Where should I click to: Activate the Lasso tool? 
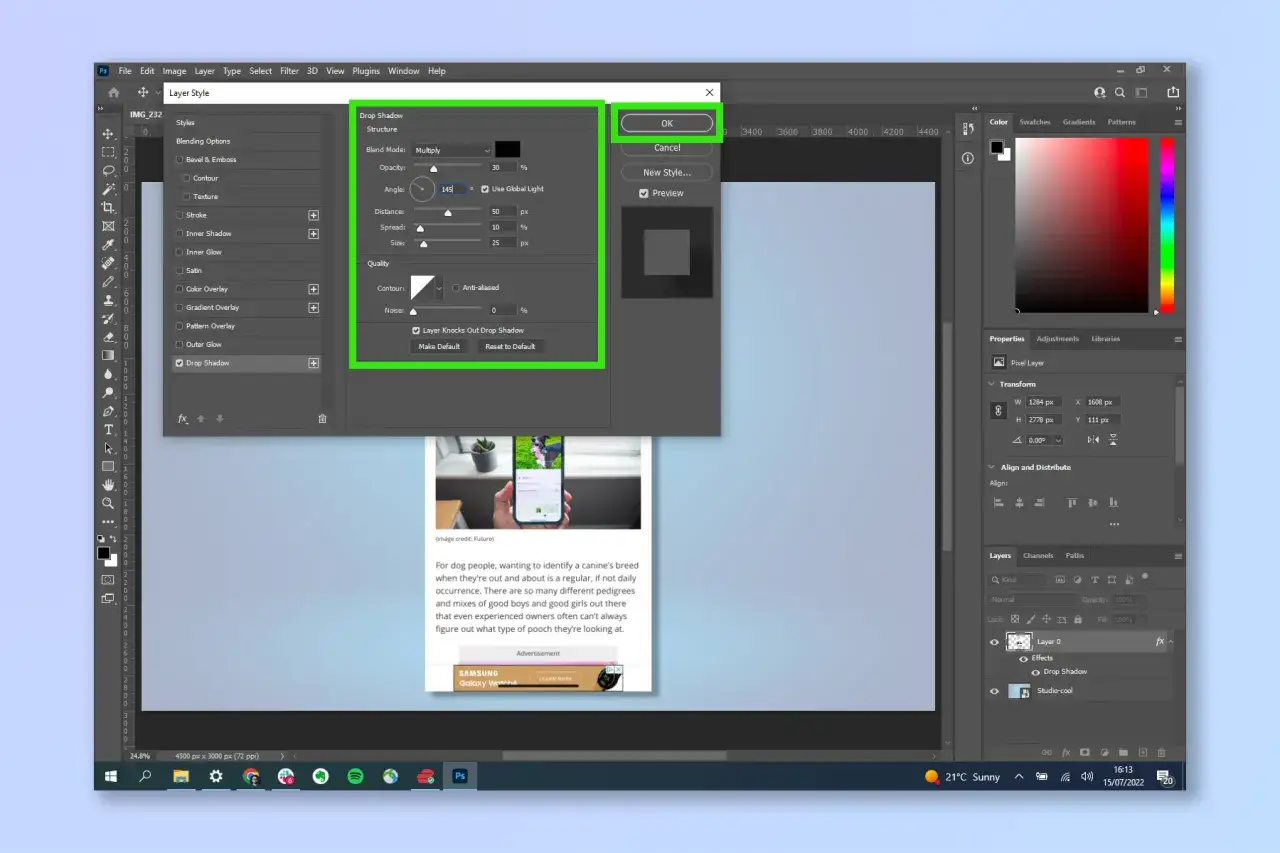107,172
